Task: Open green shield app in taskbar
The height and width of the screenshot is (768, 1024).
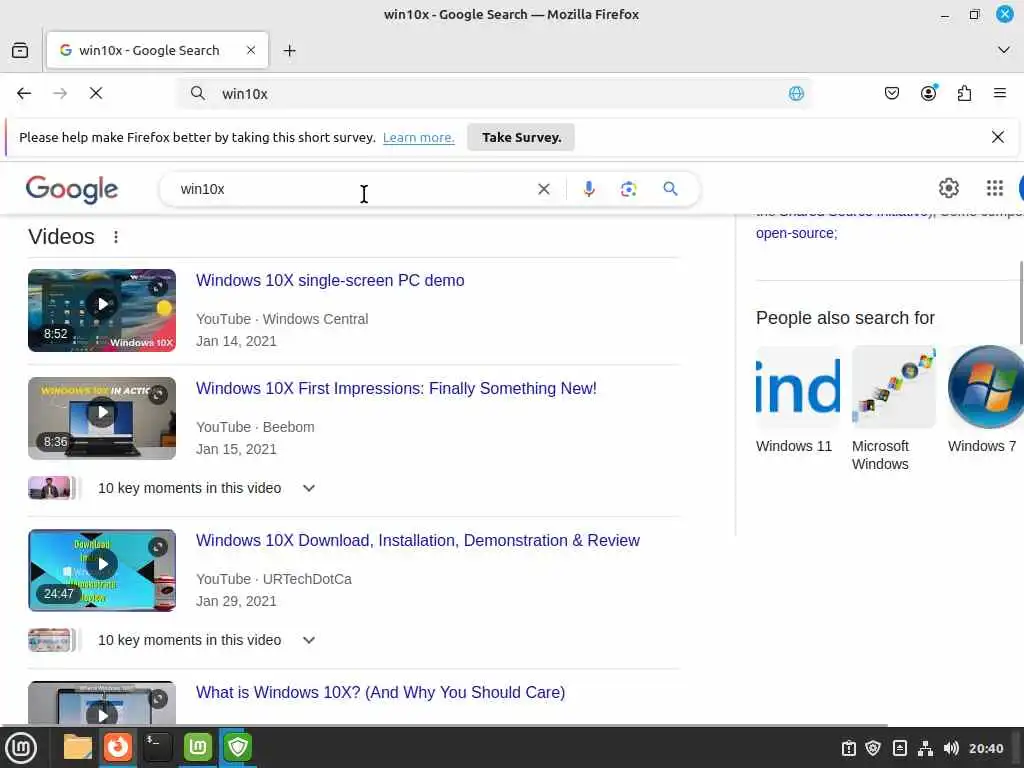Action: click(x=238, y=748)
